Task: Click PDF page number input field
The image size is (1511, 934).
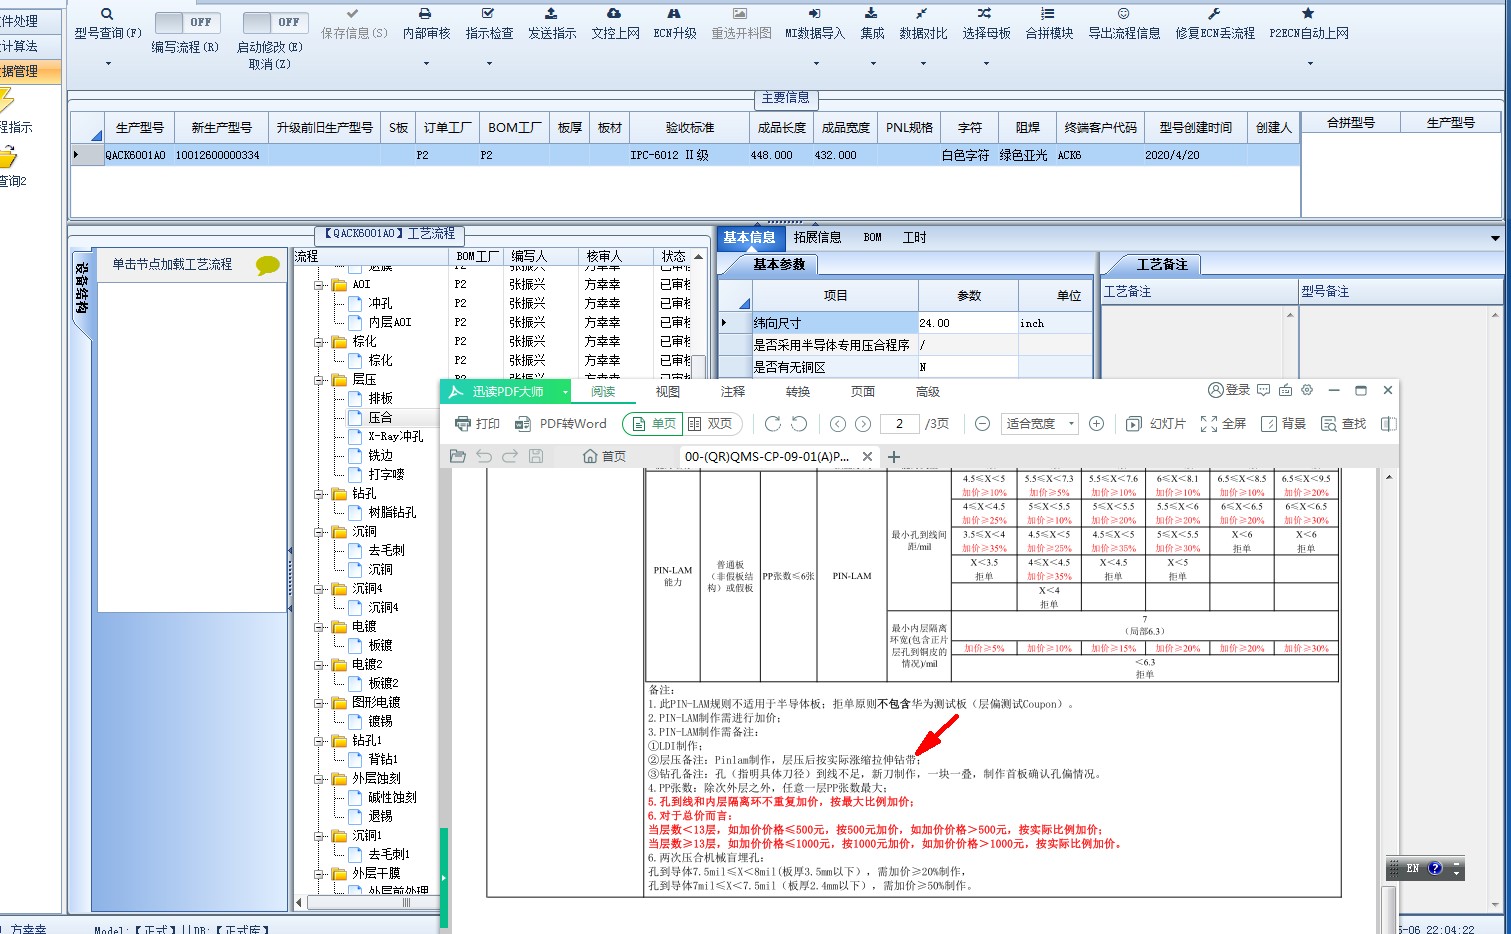Action: pos(899,424)
